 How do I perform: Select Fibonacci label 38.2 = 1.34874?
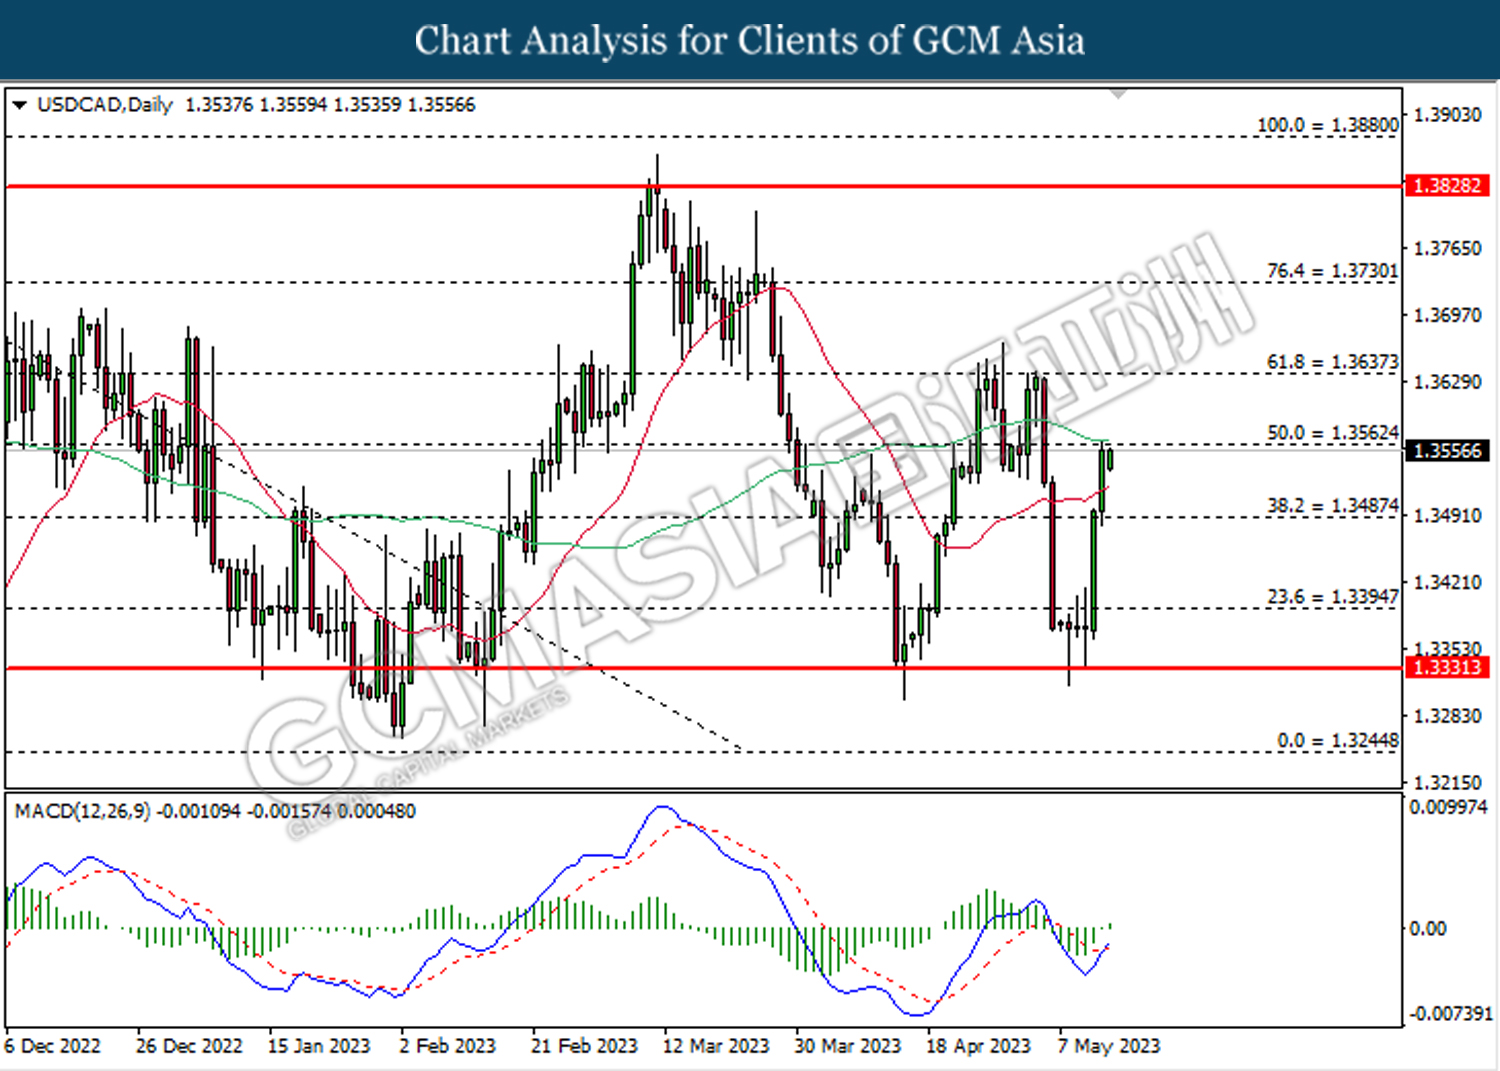(1333, 506)
